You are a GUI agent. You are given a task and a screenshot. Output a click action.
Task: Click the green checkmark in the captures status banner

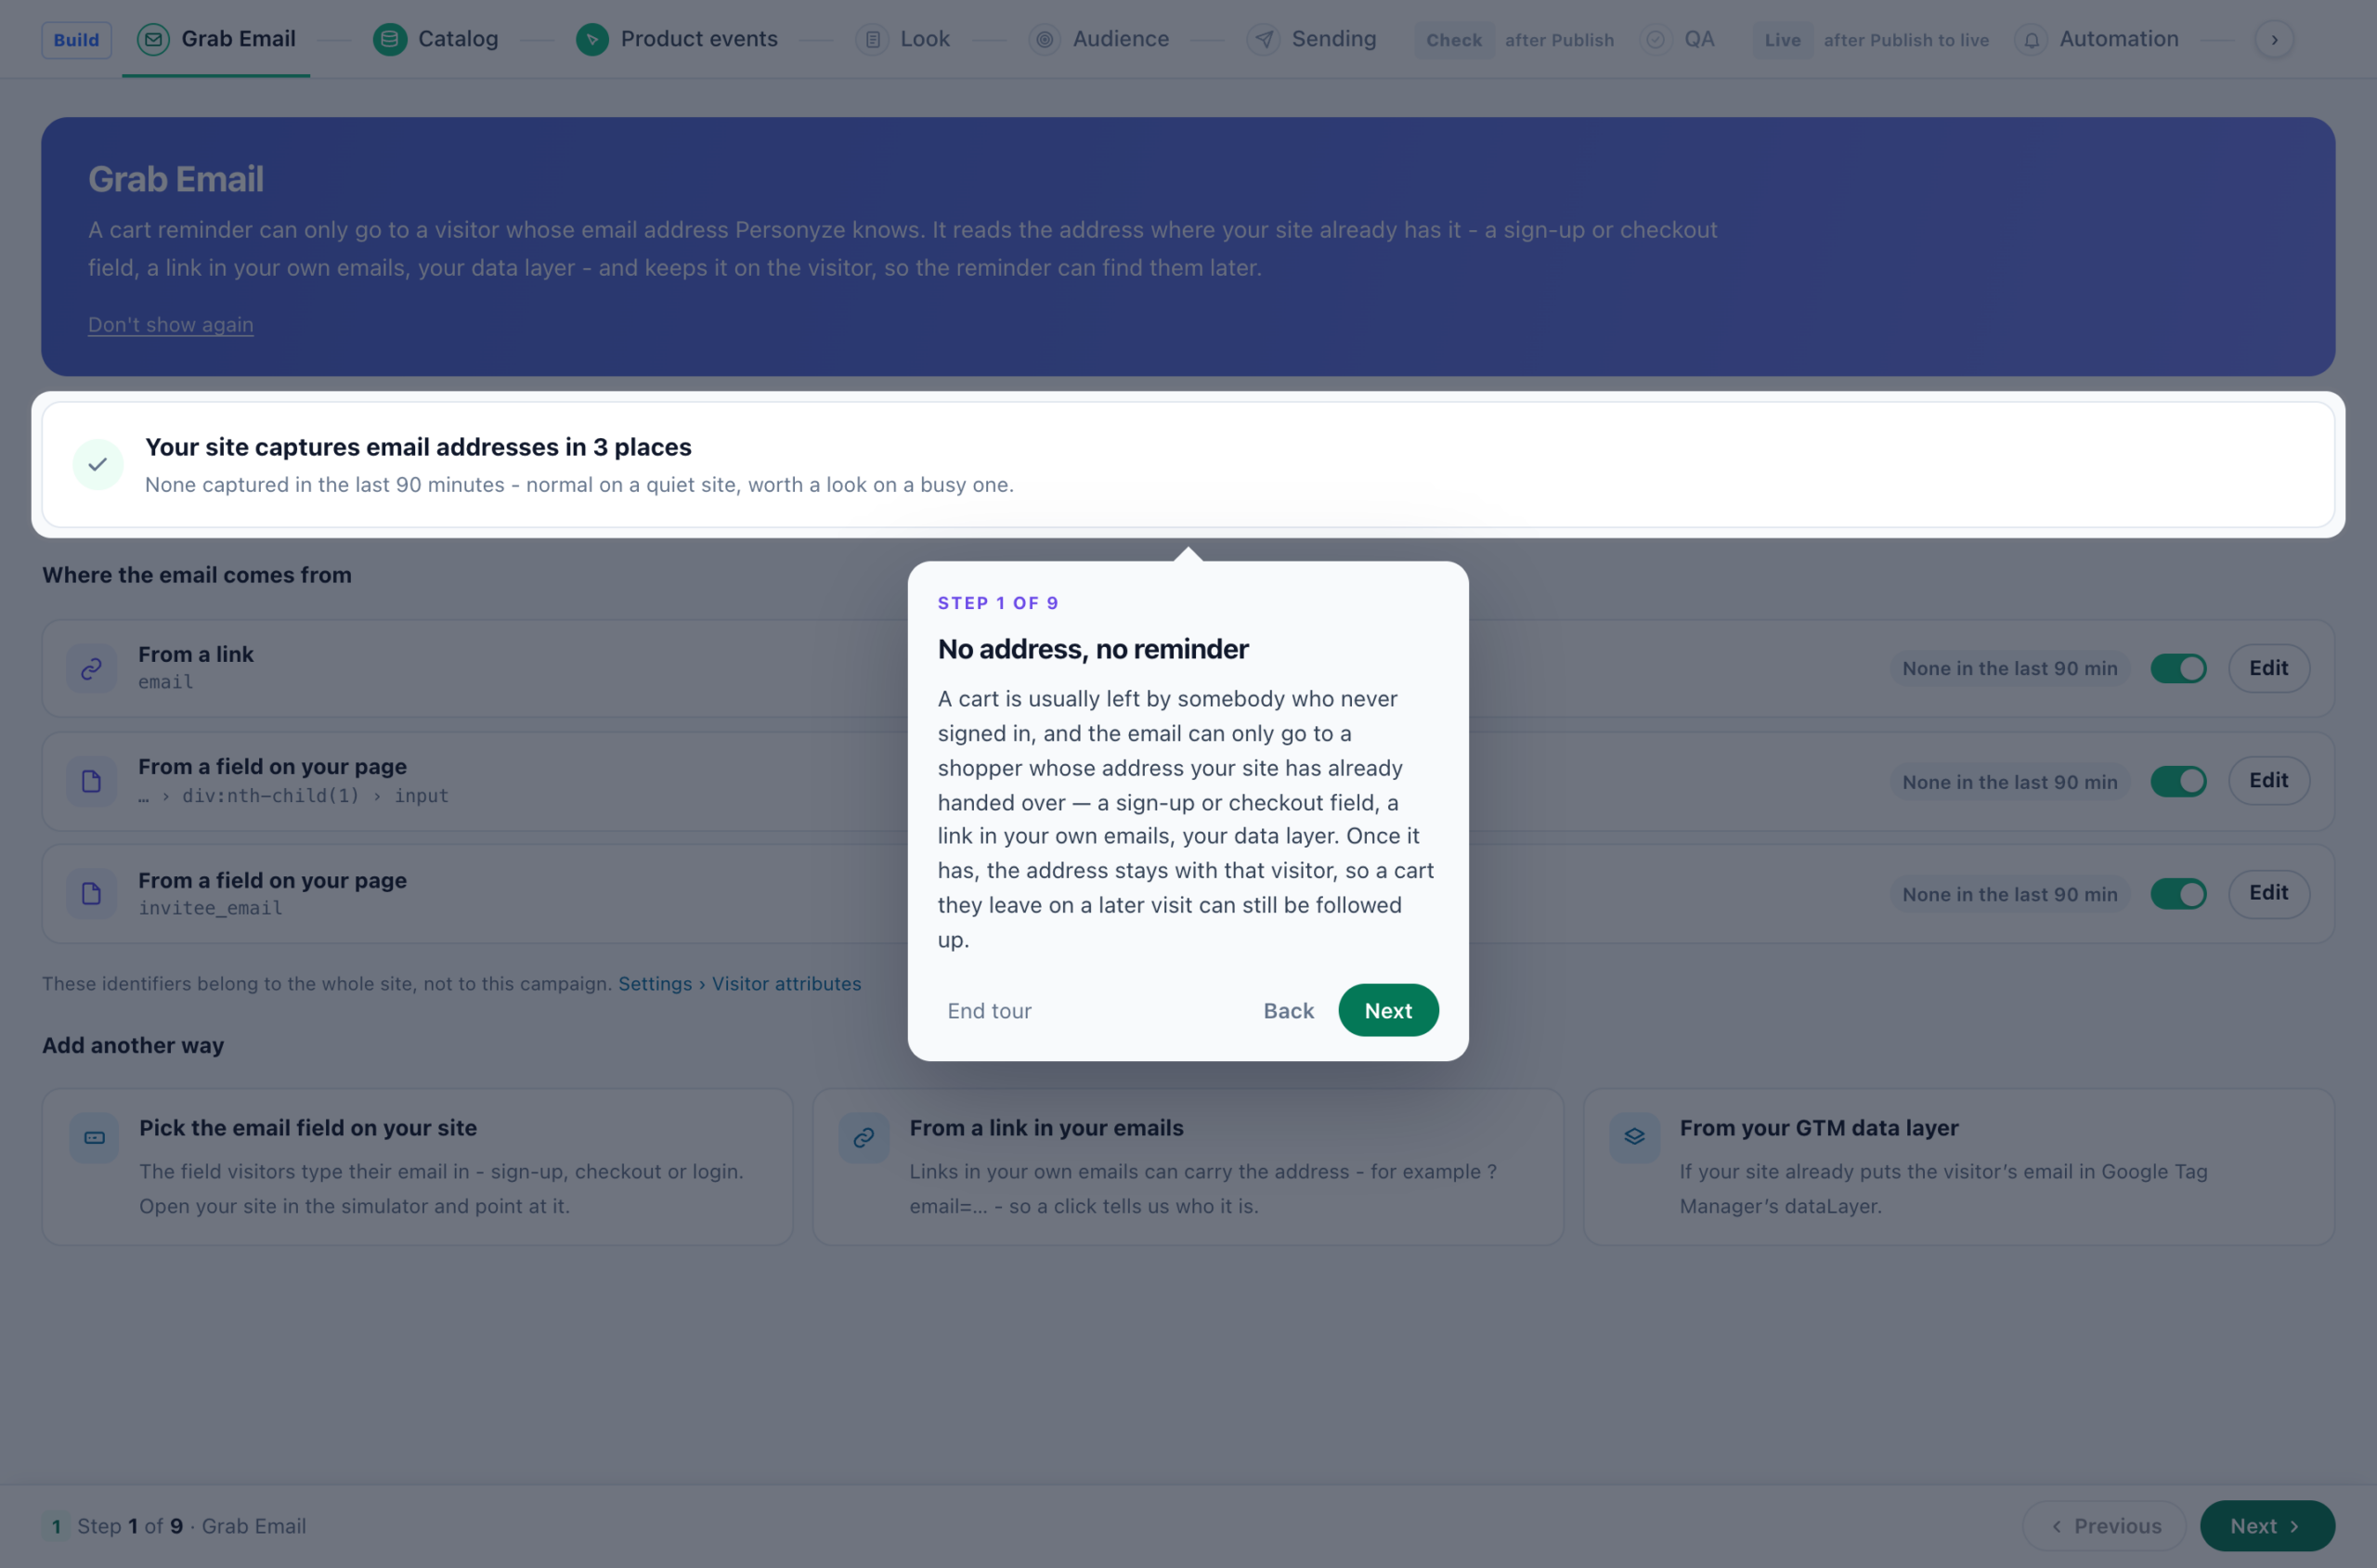coord(98,464)
